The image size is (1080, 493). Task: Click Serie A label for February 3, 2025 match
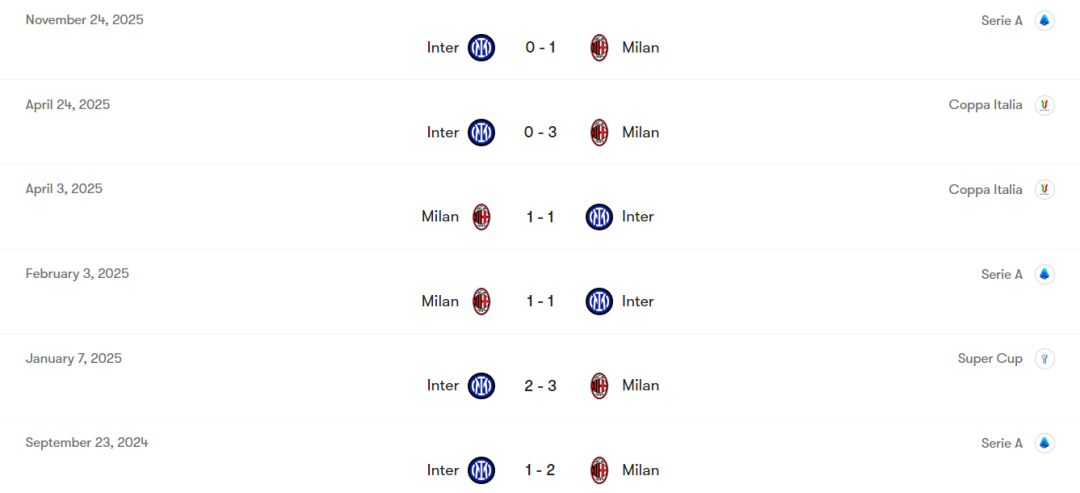(1002, 274)
